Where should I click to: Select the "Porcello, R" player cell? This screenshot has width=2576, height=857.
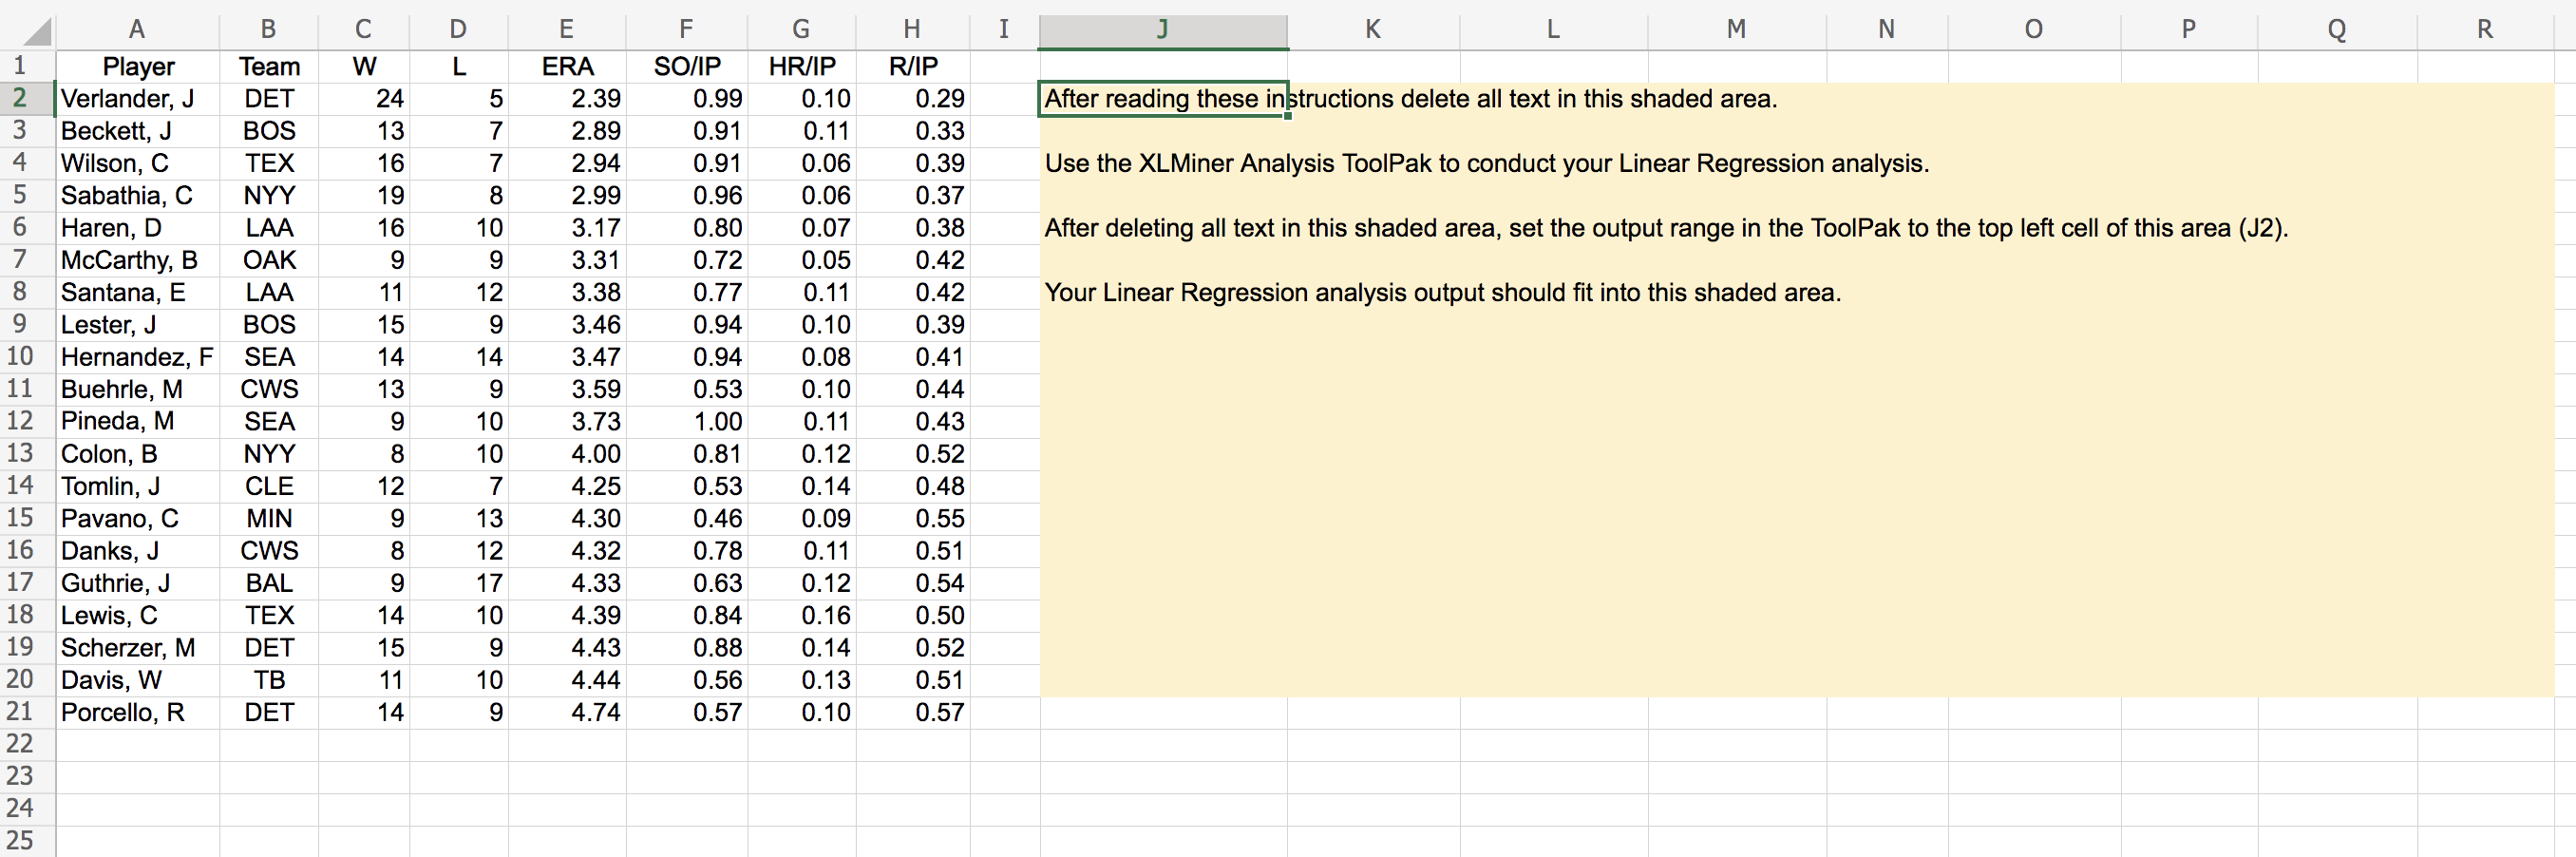click(x=138, y=712)
